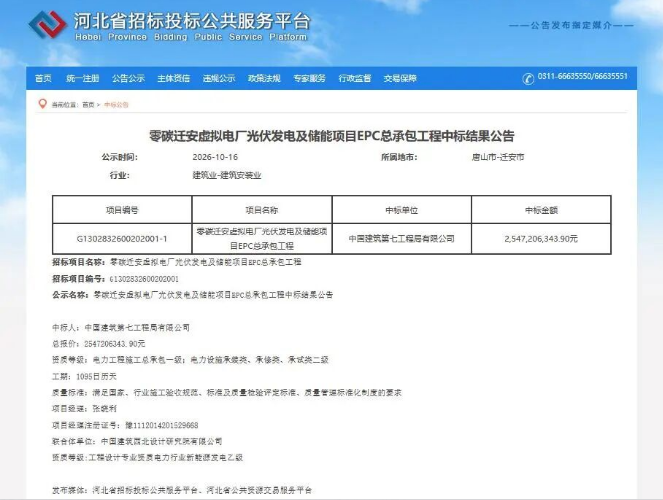This screenshot has height=500, width=663.
Task: Click the 总报价 2547206343.90元 line
Action: (x=99, y=344)
